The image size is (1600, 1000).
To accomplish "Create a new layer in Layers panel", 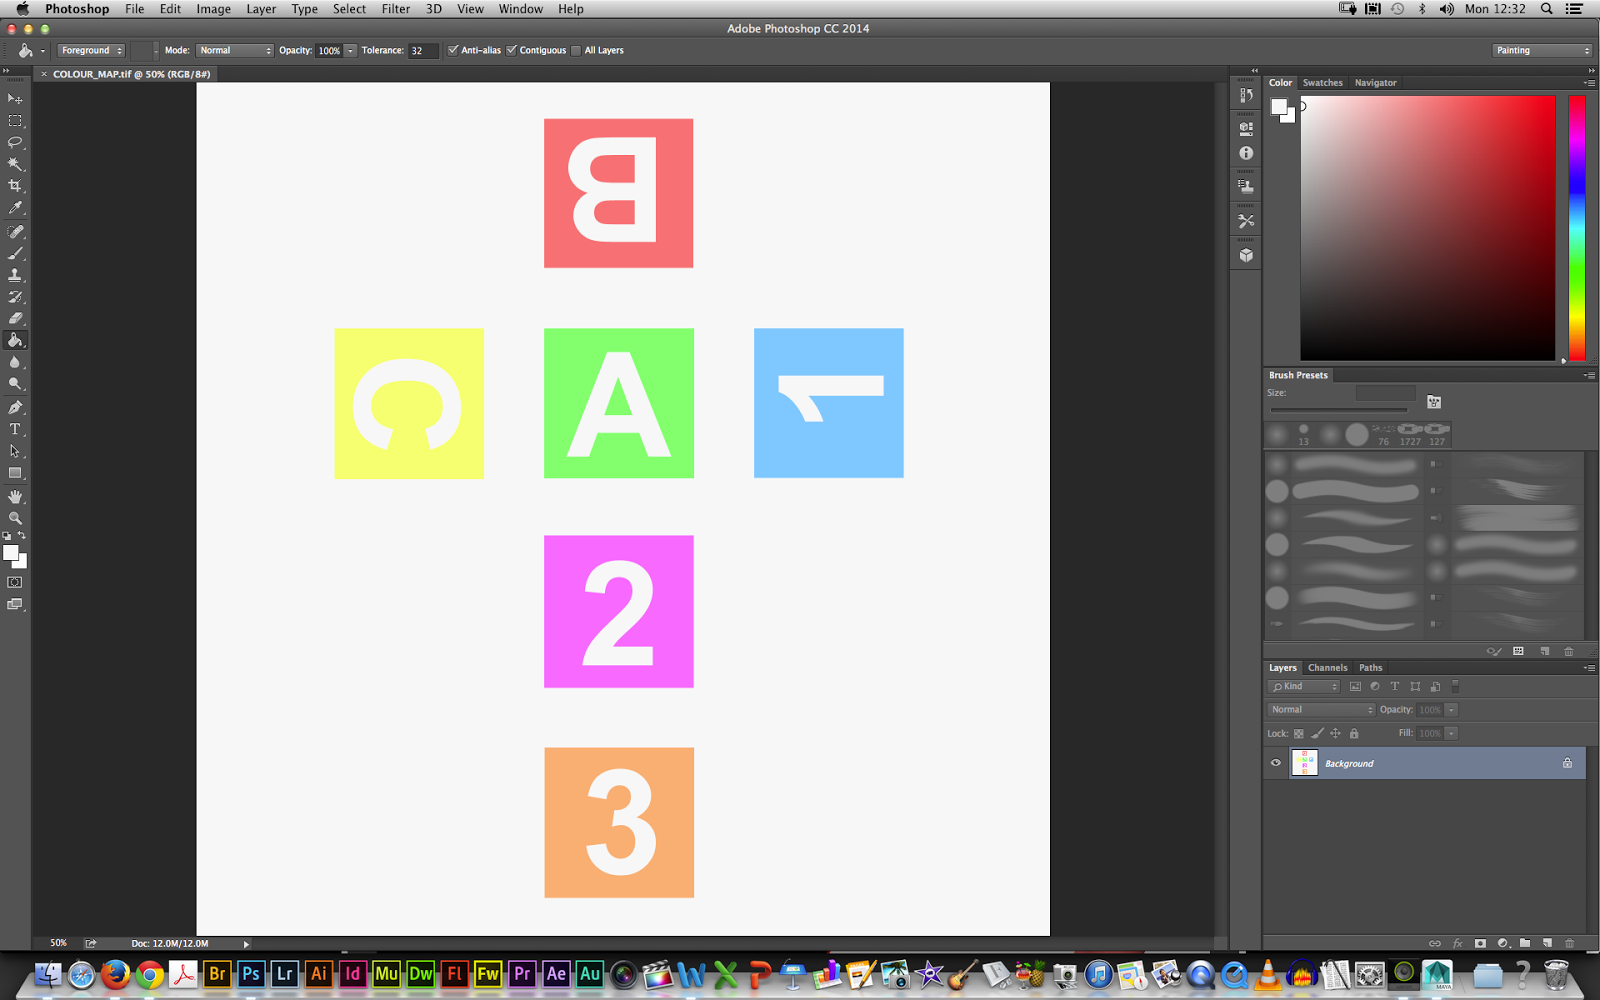I will click(x=1547, y=943).
